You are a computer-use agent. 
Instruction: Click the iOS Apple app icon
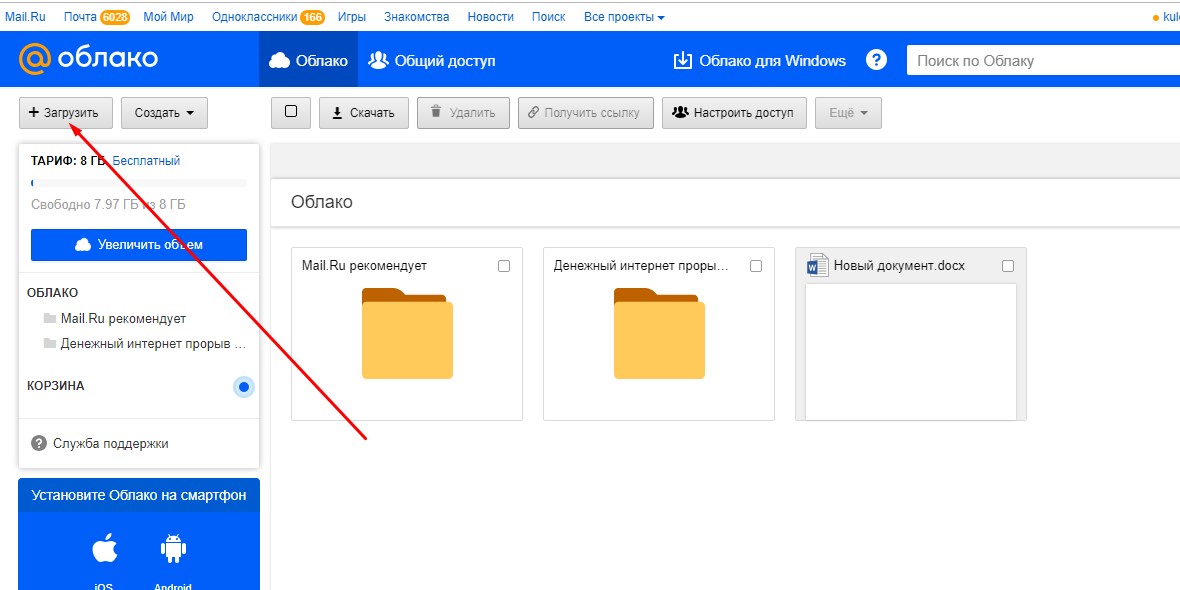pyautogui.click(x=105, y=549)
